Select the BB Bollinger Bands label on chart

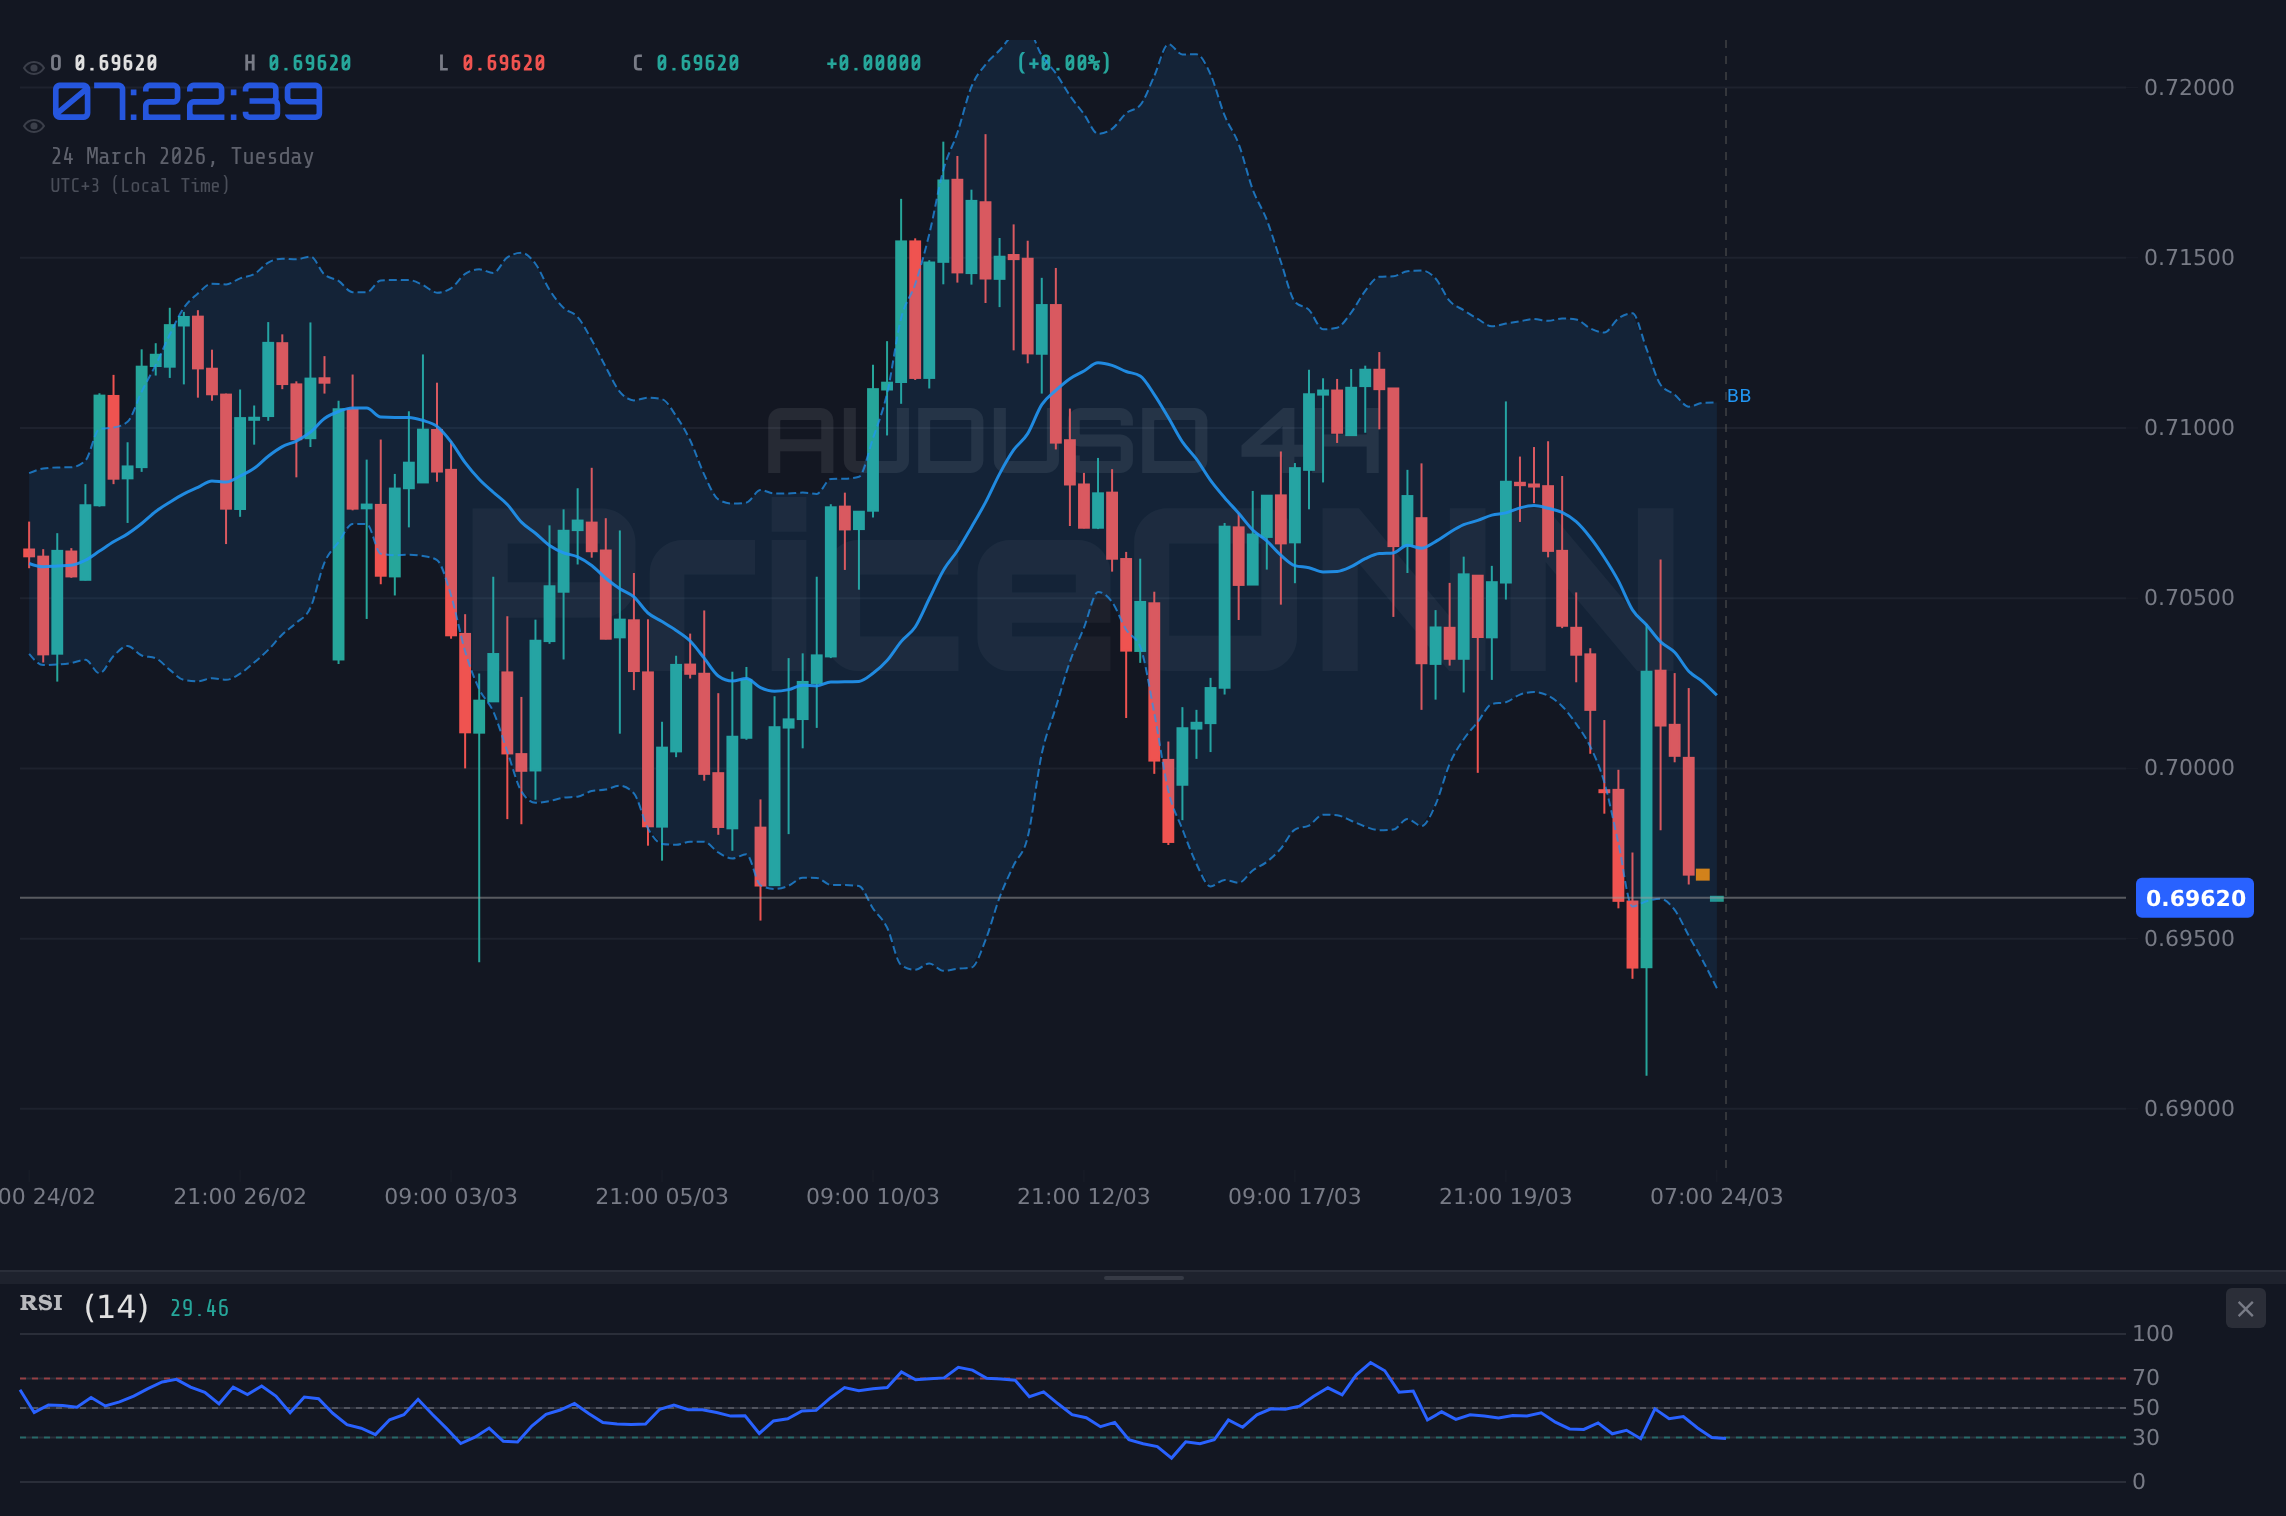[x=1740, y=396]
